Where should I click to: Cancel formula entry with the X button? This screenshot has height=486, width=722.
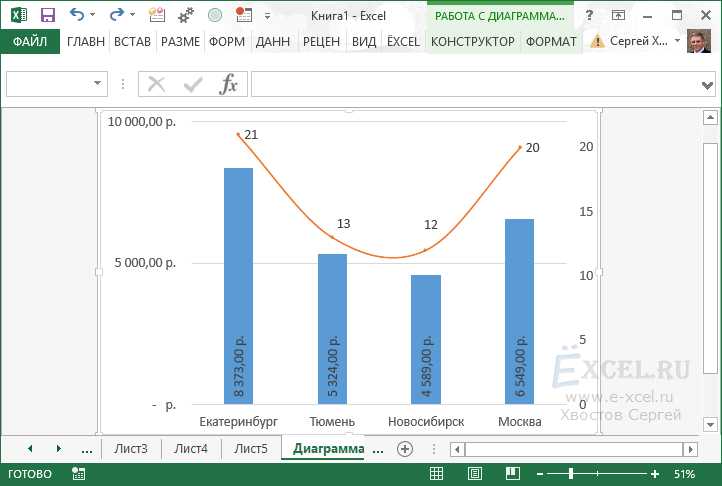[157, 84]
